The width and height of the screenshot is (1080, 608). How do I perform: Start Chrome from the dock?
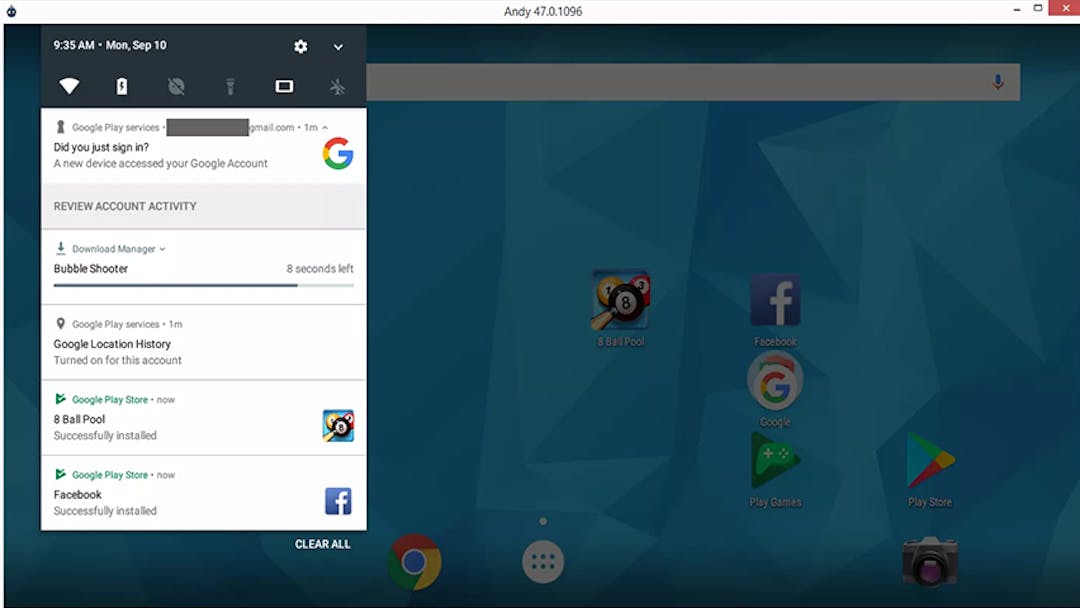pos(414,562)
